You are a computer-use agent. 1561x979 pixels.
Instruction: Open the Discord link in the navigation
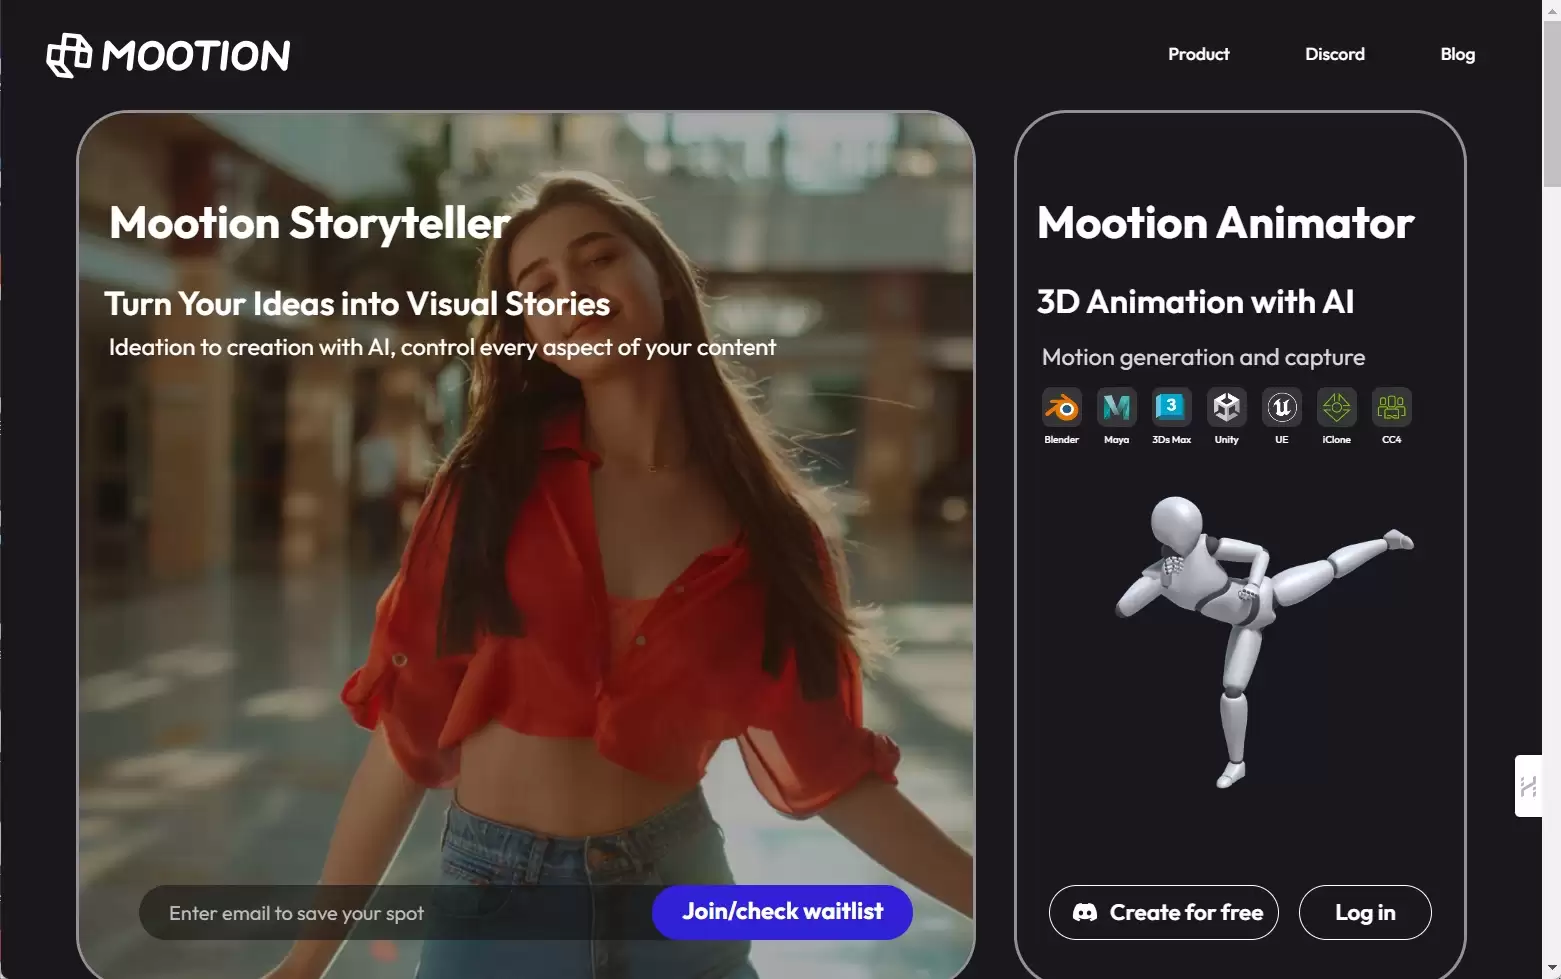click(1335, 54)
